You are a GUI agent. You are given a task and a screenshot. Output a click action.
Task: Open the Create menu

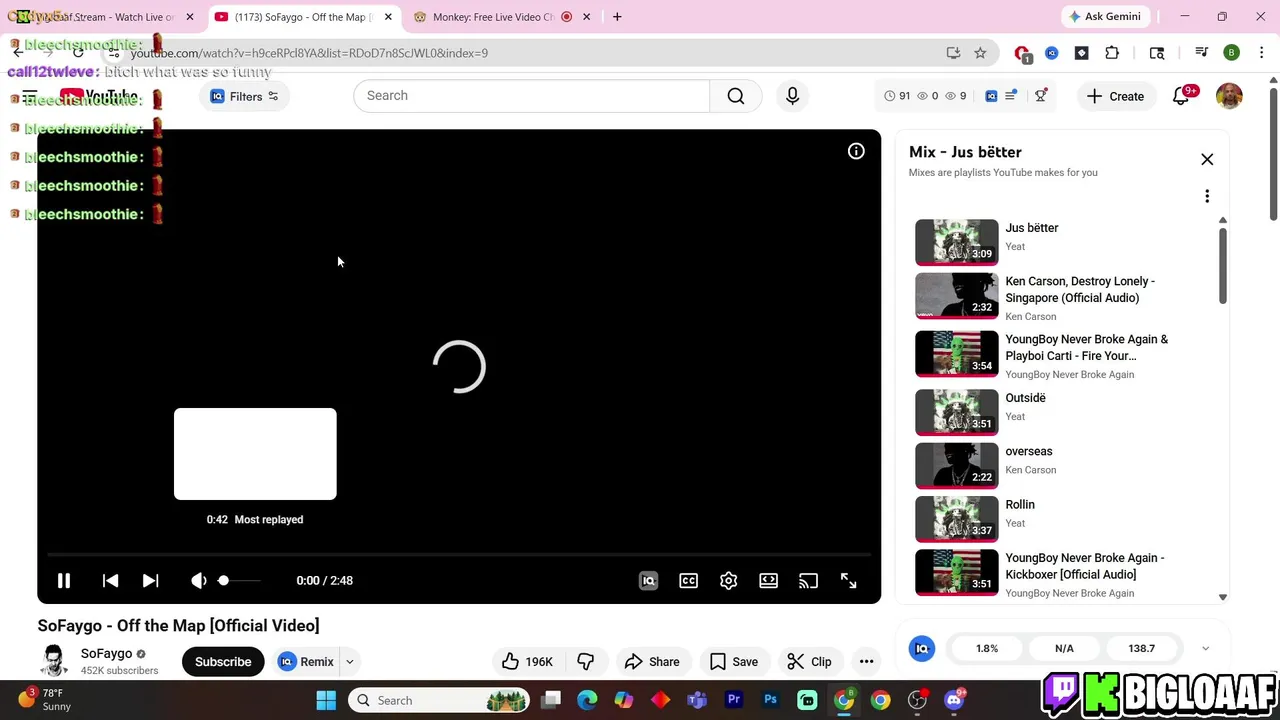pos(1115,96)
